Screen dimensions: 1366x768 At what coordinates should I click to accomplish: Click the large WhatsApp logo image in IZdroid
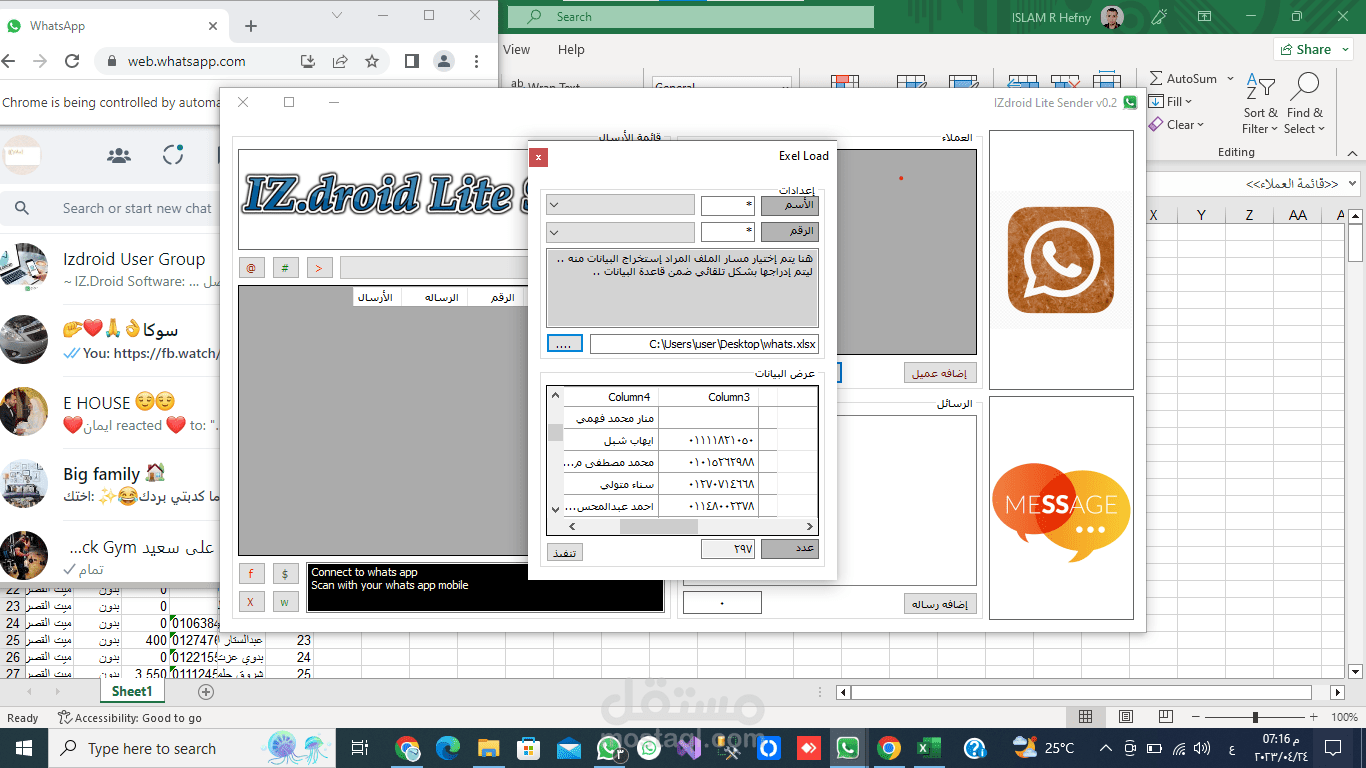(1061, 260)
